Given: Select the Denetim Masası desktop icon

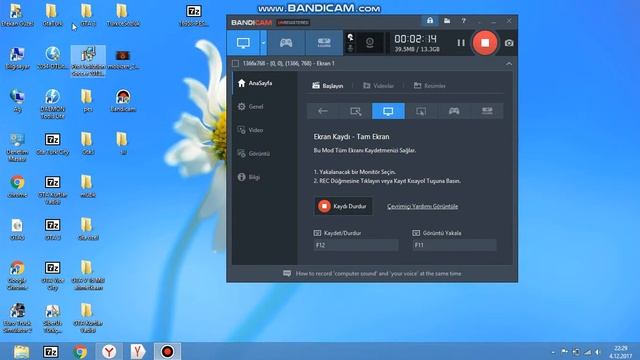Looking at the screenshot, I should click(17, 147).
